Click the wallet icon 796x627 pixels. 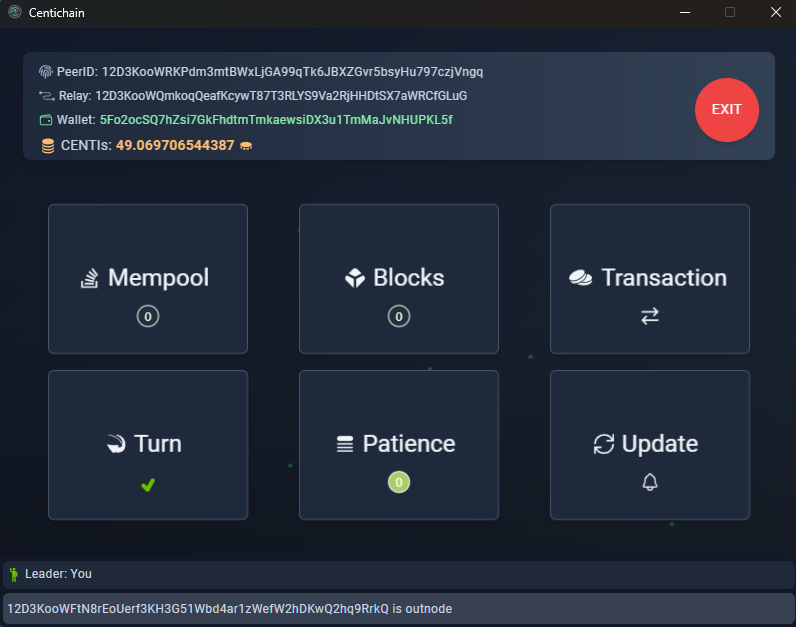pos(46,120)
